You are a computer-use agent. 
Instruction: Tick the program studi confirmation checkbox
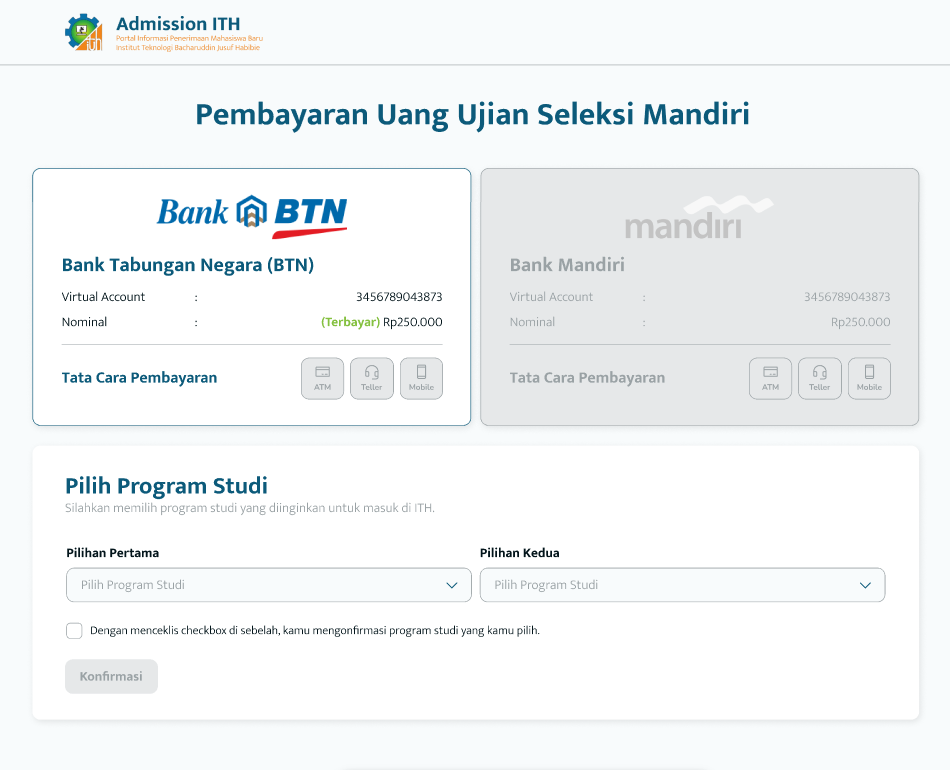(74, 631)
